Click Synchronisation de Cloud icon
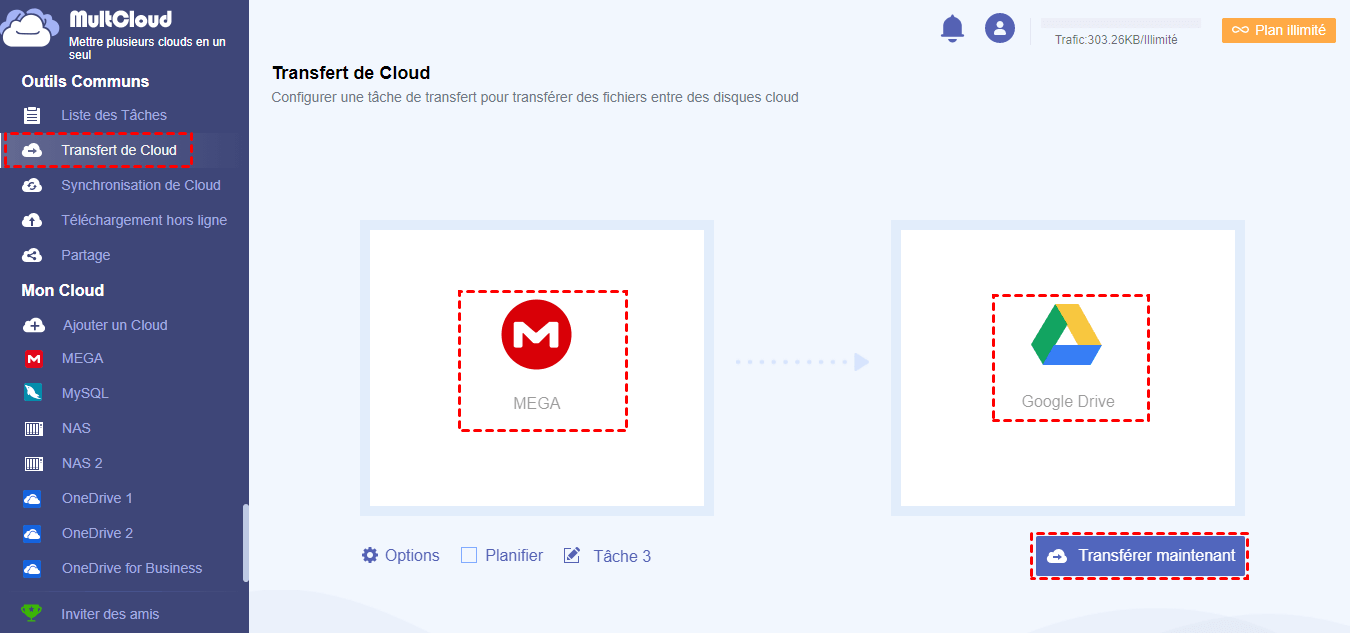 33,185
